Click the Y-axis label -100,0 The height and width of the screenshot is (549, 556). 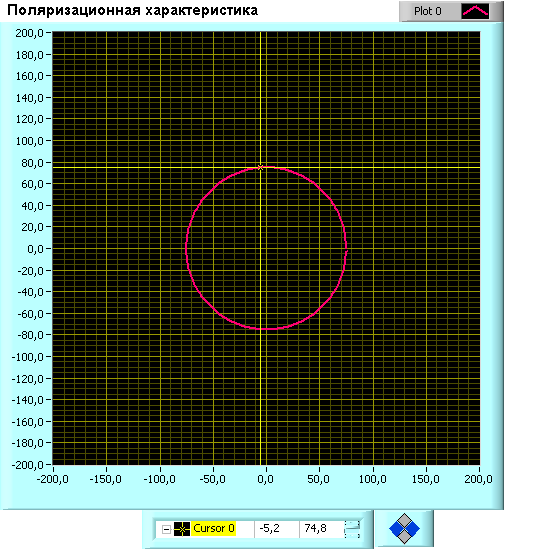point(27,357)
